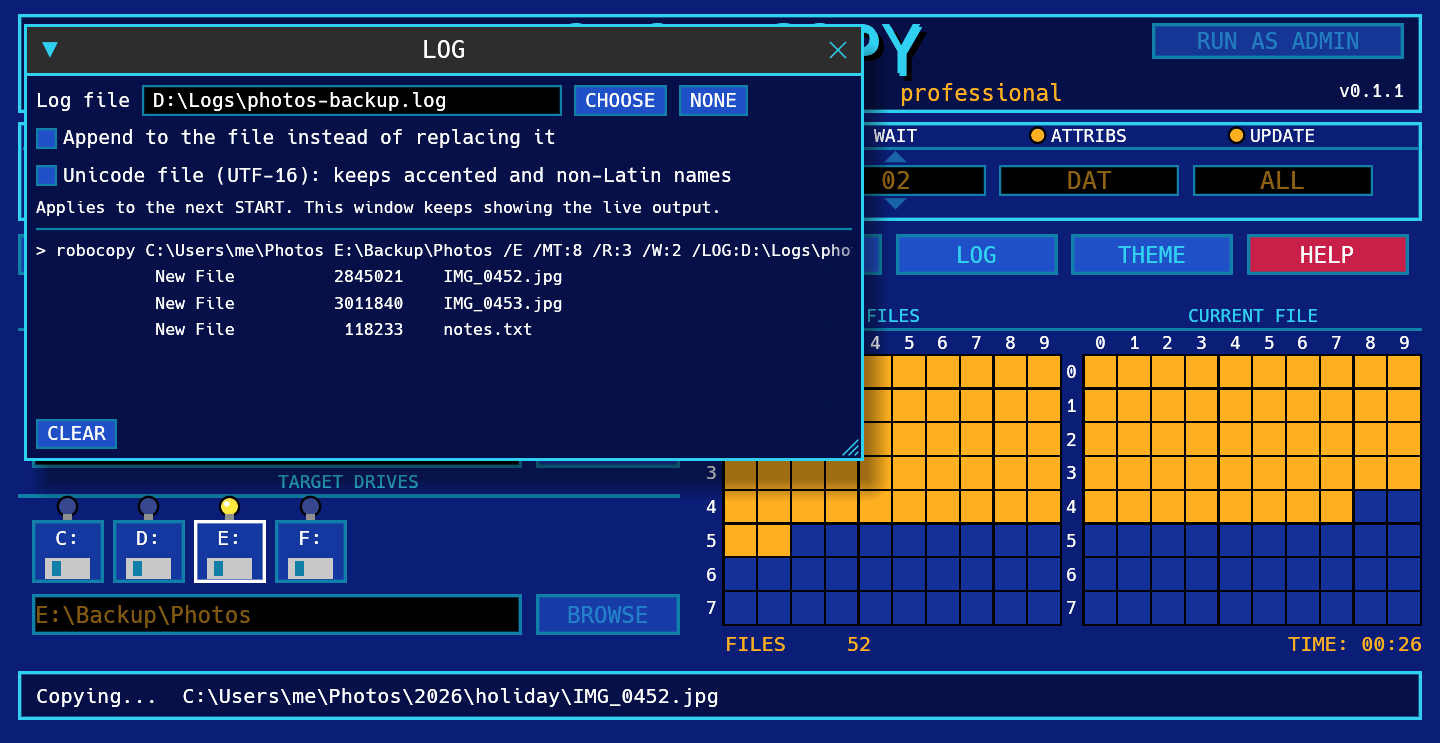Open the red HELP button
The image size is (1440, 743).
tap(1327, 255)
